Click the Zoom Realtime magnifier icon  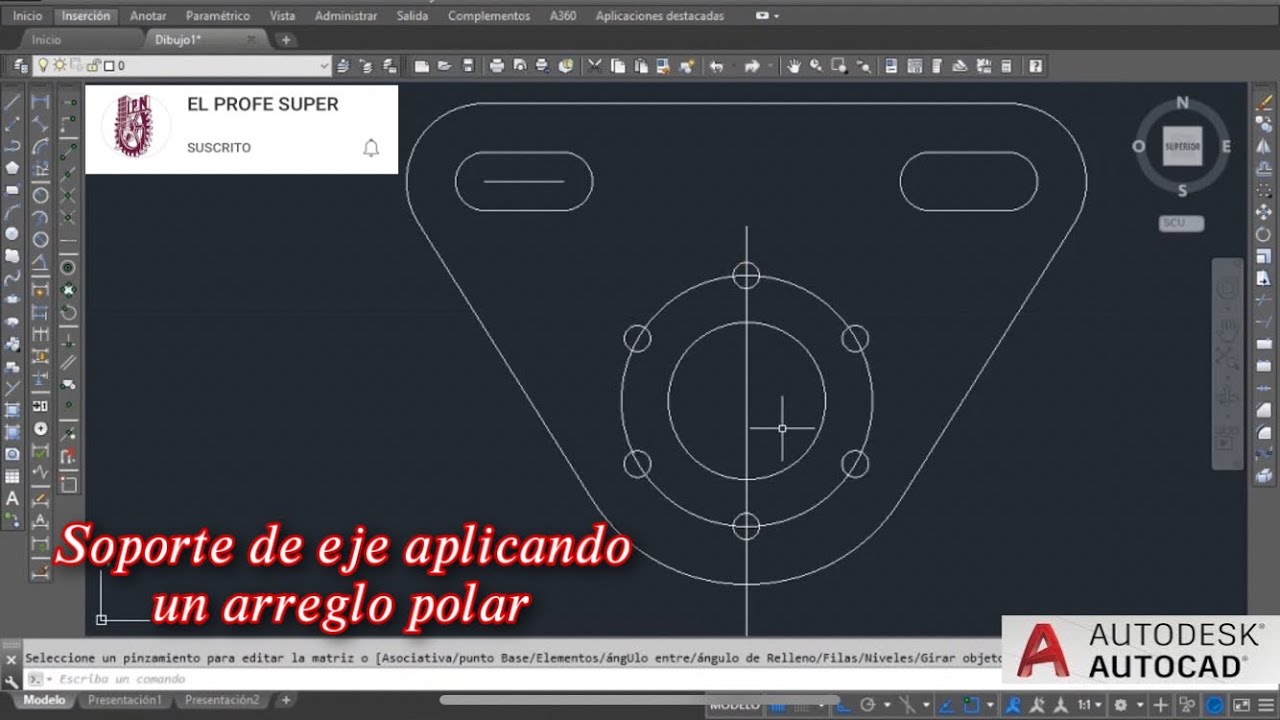[817, 66]
